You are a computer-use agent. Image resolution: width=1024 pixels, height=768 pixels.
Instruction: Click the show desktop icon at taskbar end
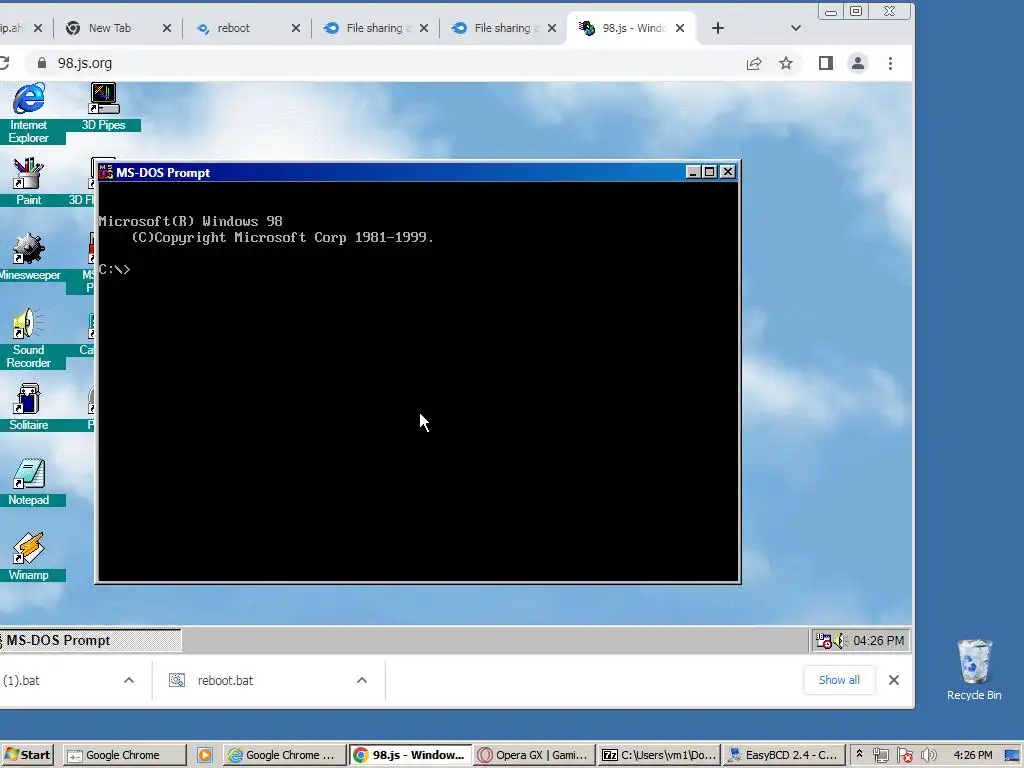click(1013, 755)
